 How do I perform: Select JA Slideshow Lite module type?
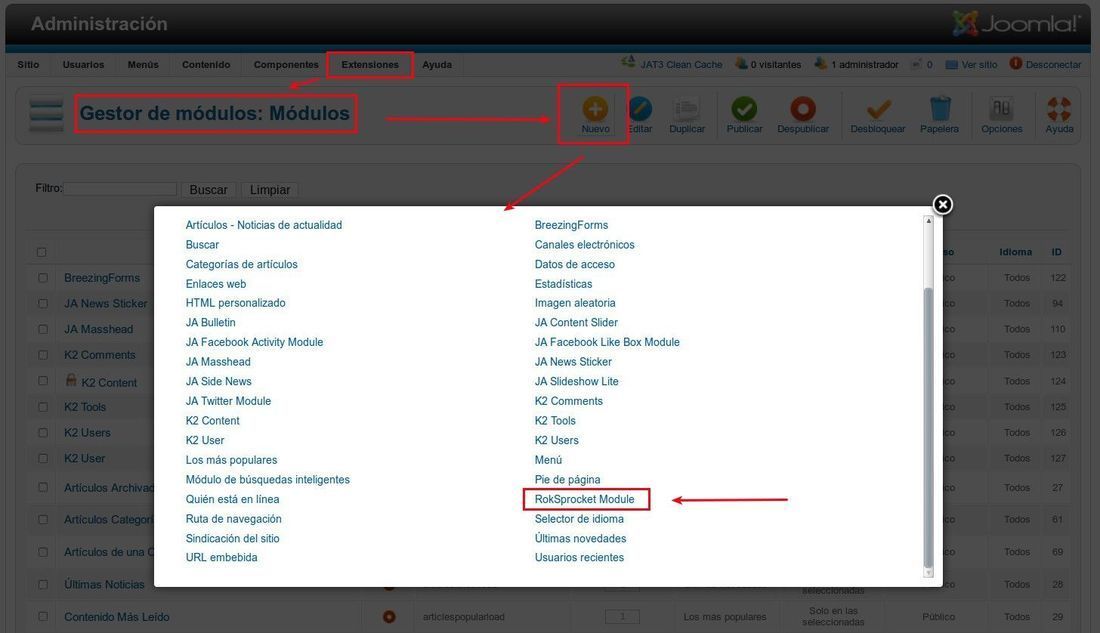[577, 381]
